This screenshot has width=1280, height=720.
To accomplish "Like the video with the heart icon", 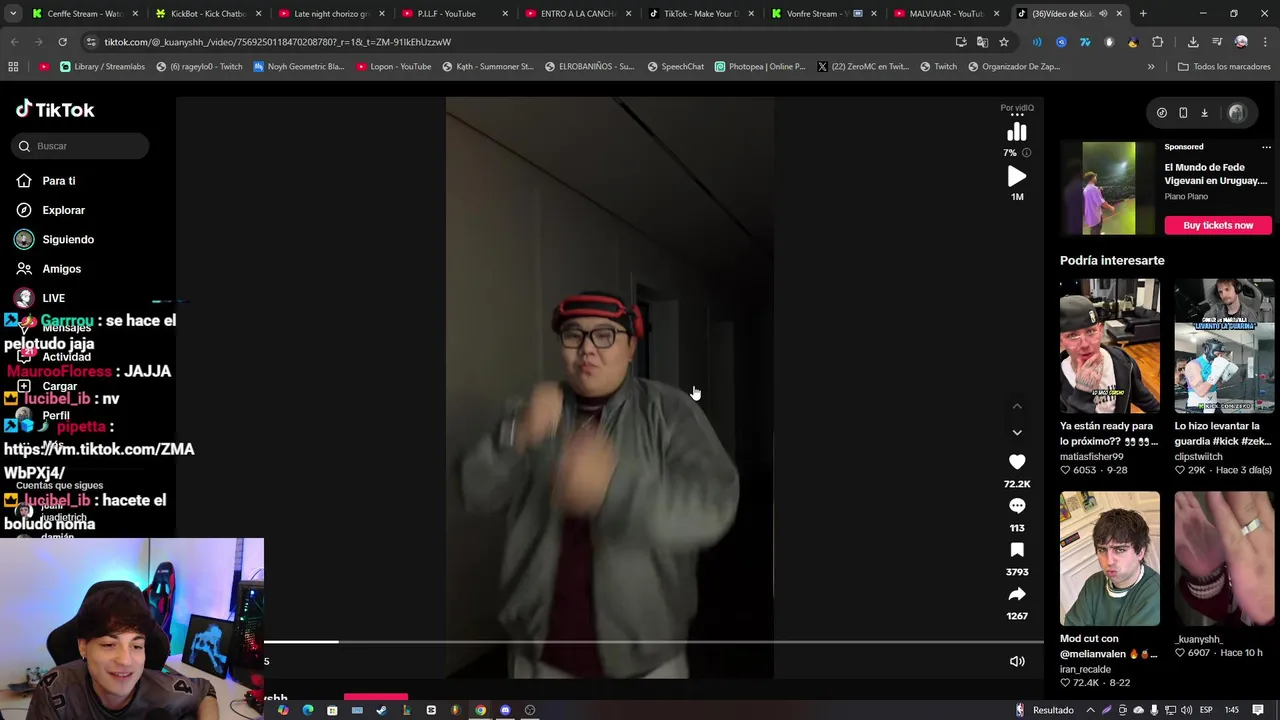I will [x=1017, y=462].
